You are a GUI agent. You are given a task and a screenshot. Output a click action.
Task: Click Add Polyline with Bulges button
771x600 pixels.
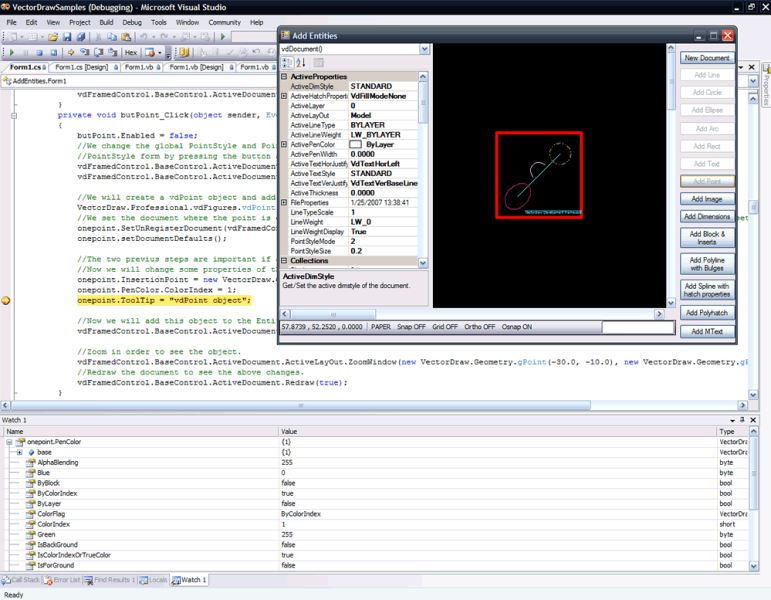[x=707, y=264]
